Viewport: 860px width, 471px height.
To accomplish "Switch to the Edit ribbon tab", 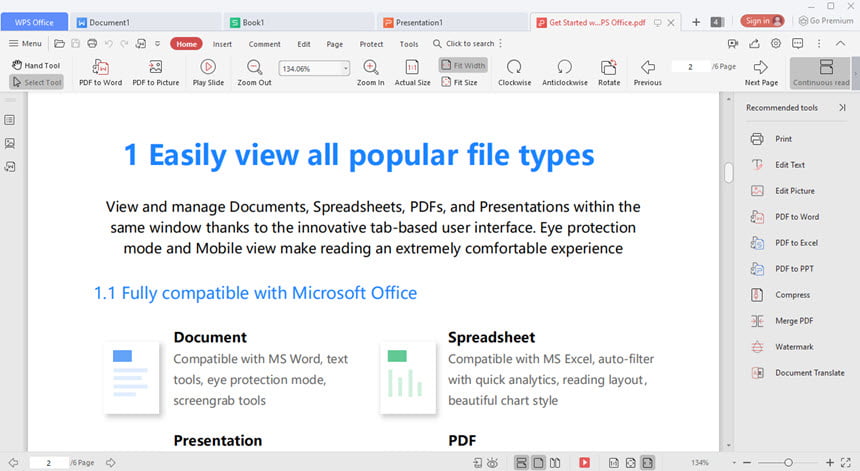I will coord(304,44).
